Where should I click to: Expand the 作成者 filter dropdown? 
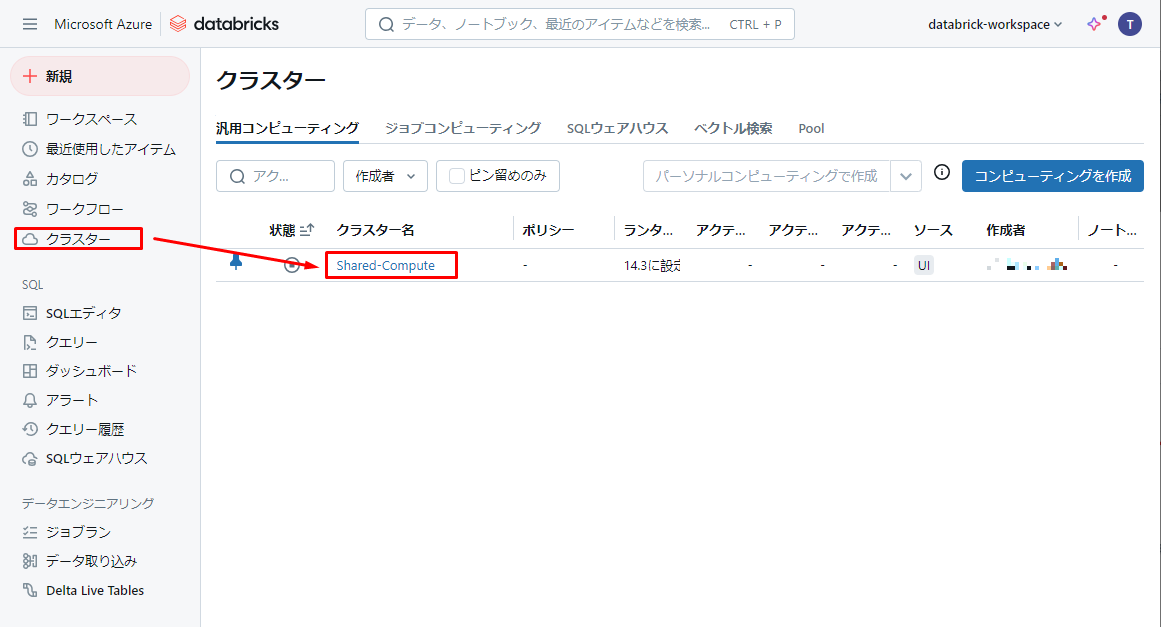coord(385,176)
